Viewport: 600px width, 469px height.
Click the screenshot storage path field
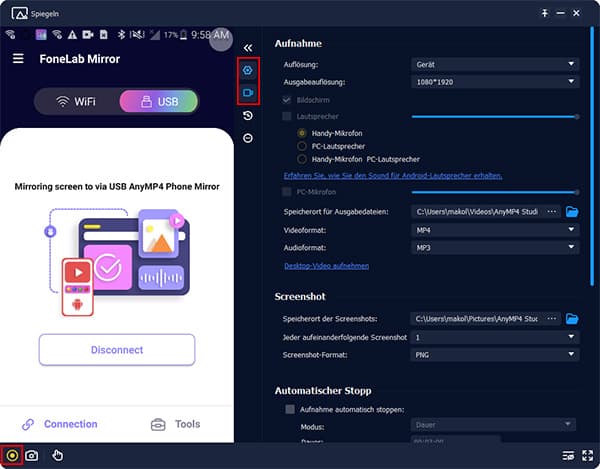tap(477, 319)
